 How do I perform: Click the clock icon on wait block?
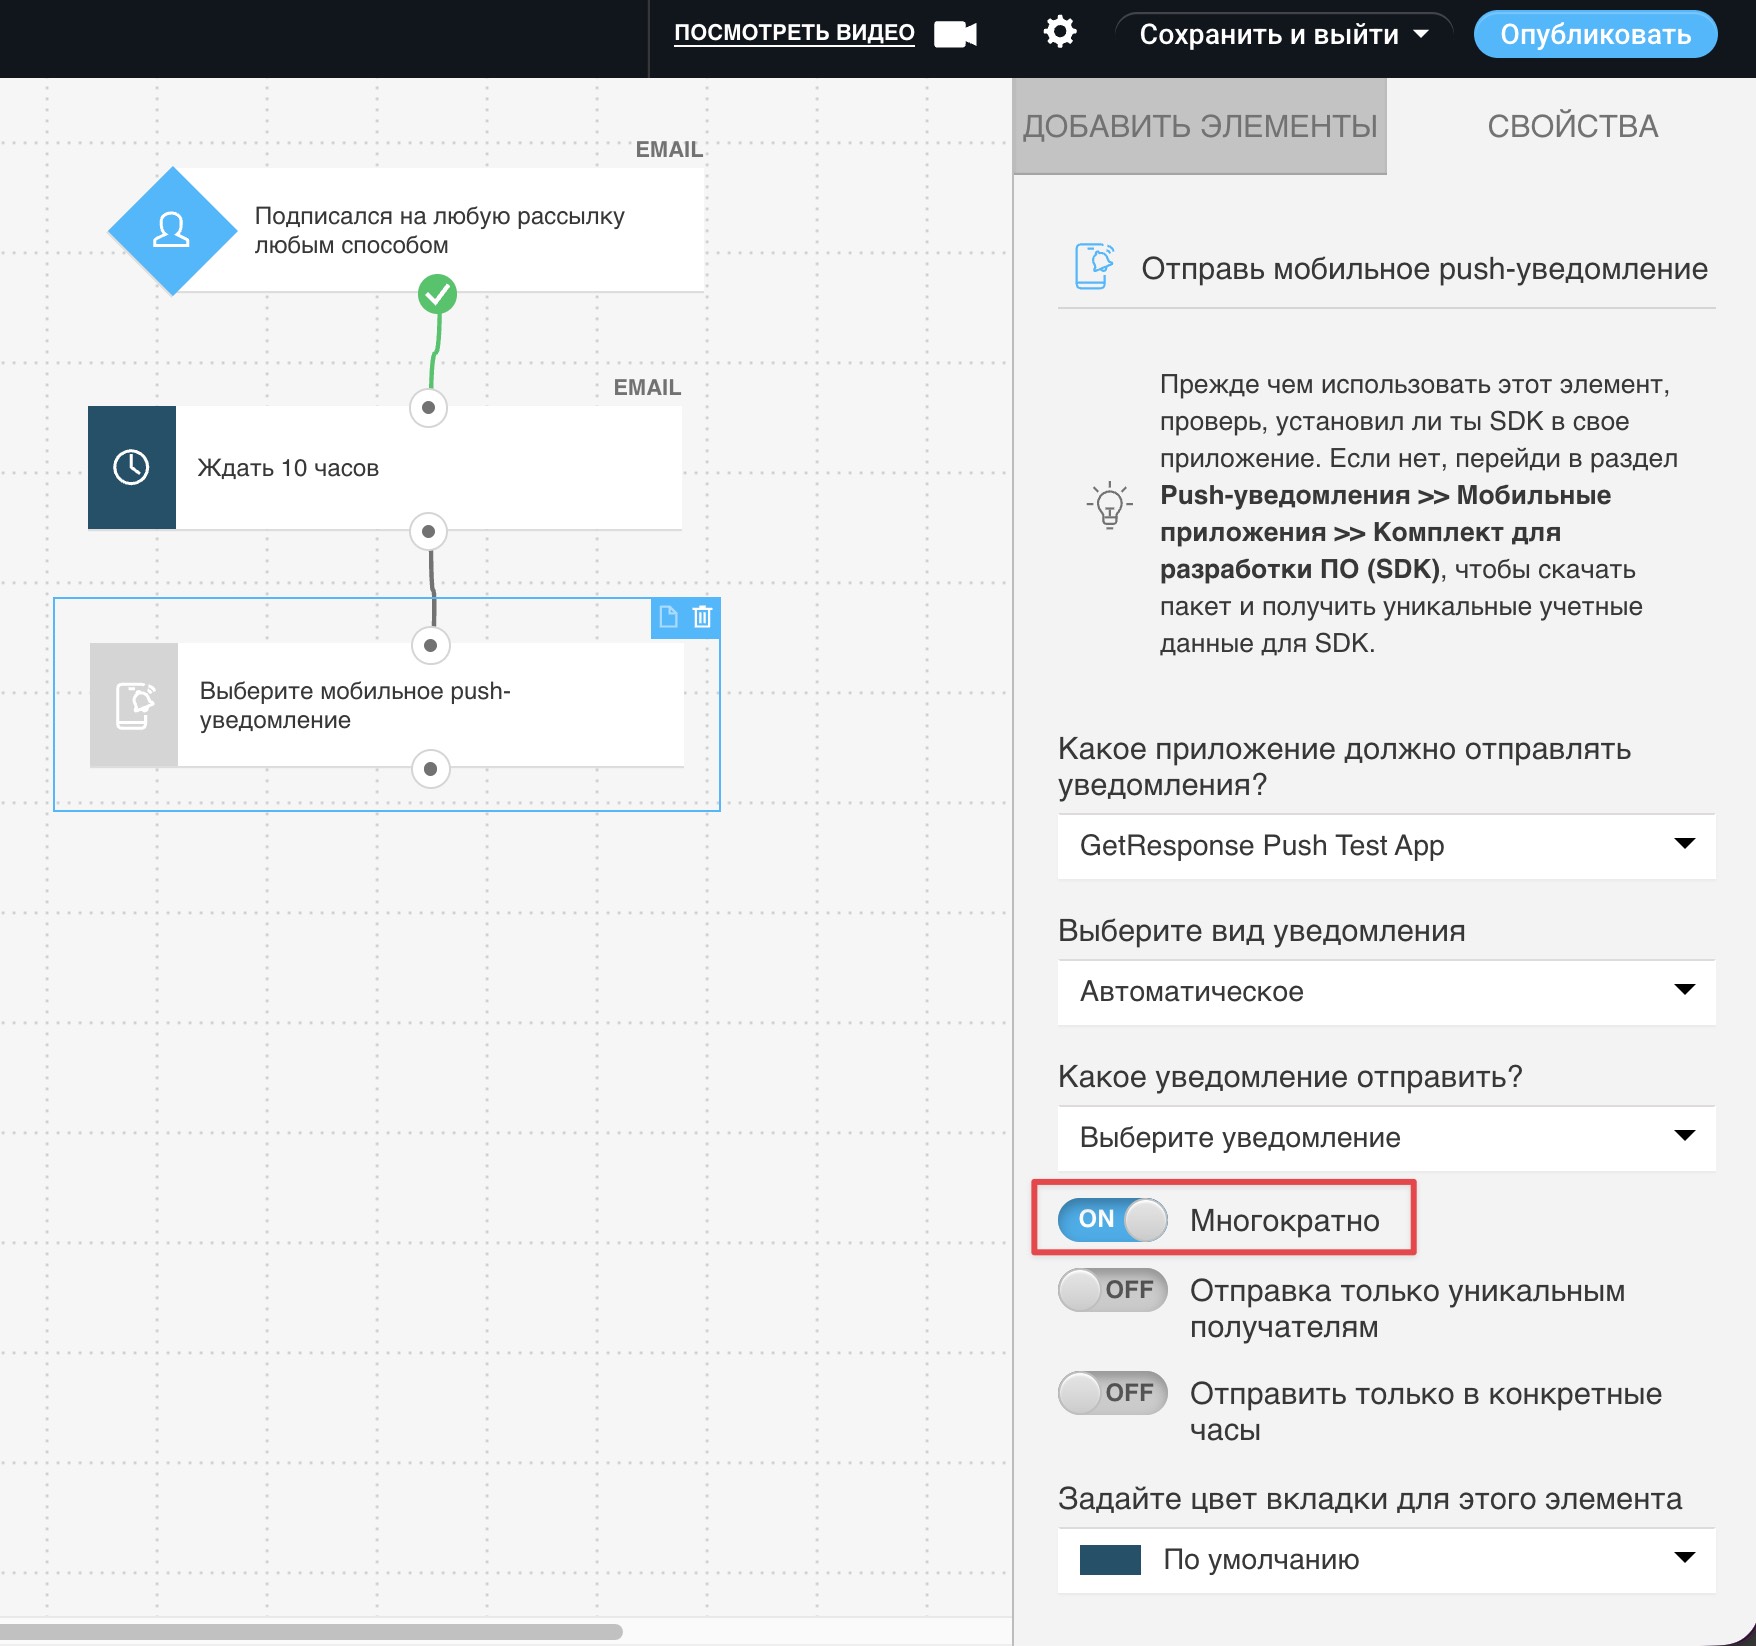pos(132,467)
